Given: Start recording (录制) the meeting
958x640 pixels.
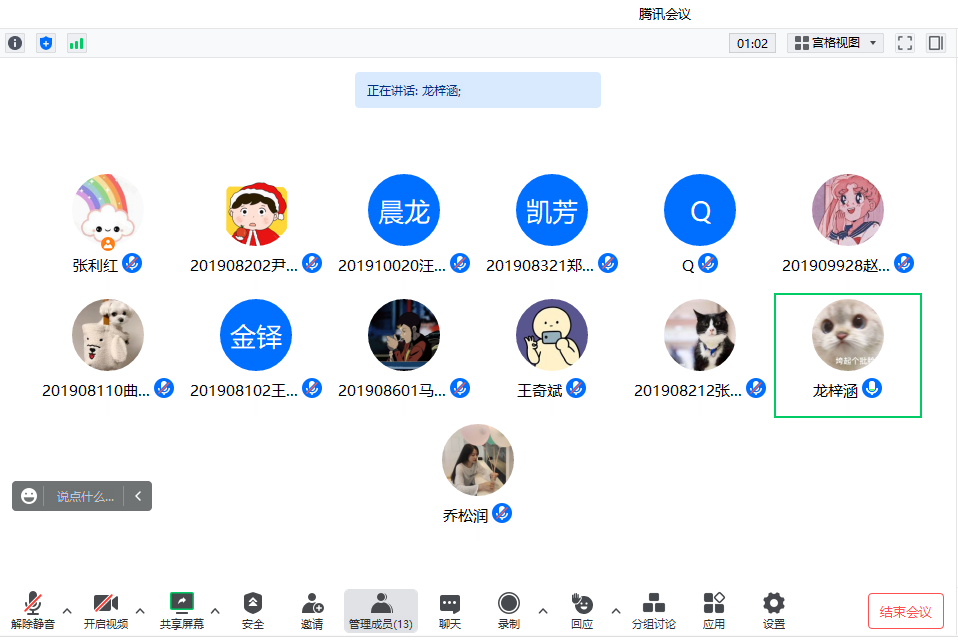Looking at the screenshot, I should (x=508, y=610).
